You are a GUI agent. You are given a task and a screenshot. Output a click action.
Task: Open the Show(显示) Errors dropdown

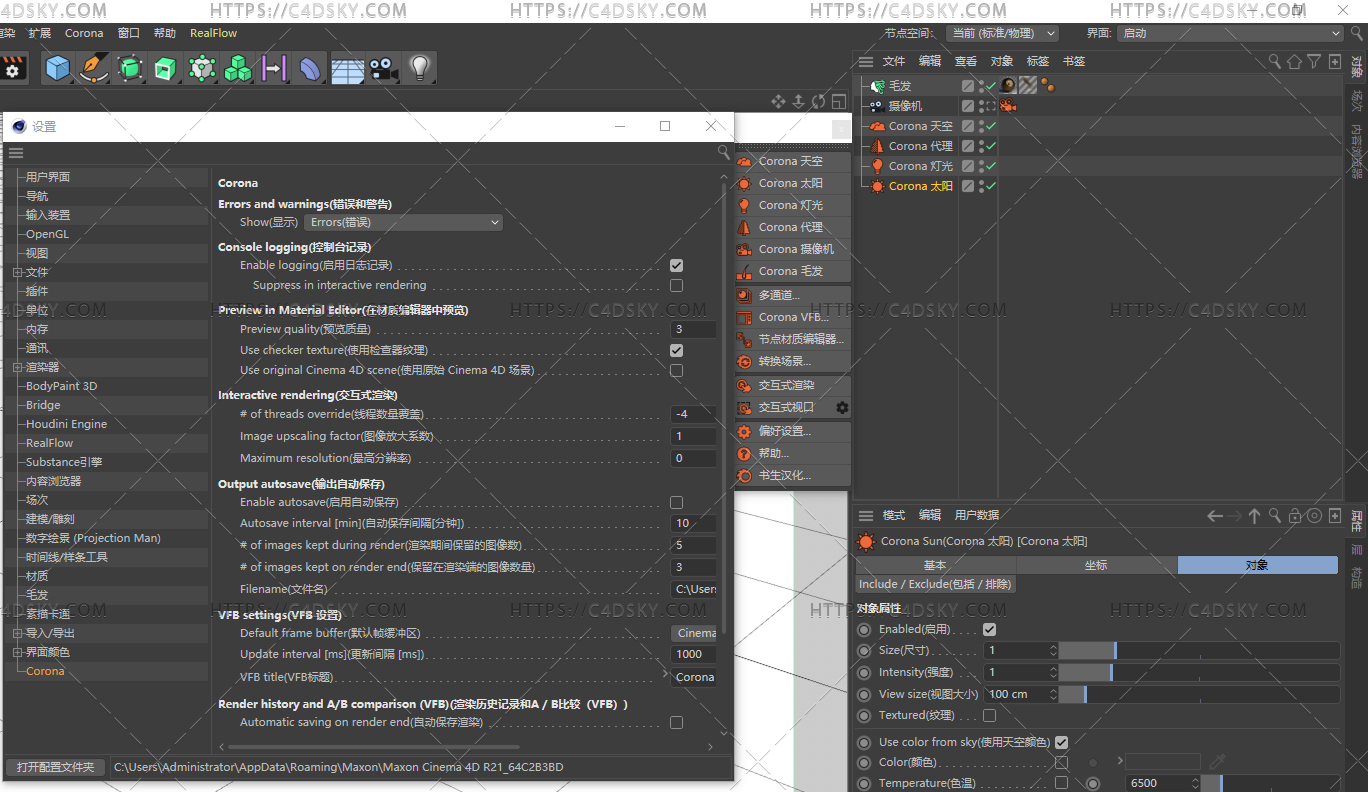[404, 222]
